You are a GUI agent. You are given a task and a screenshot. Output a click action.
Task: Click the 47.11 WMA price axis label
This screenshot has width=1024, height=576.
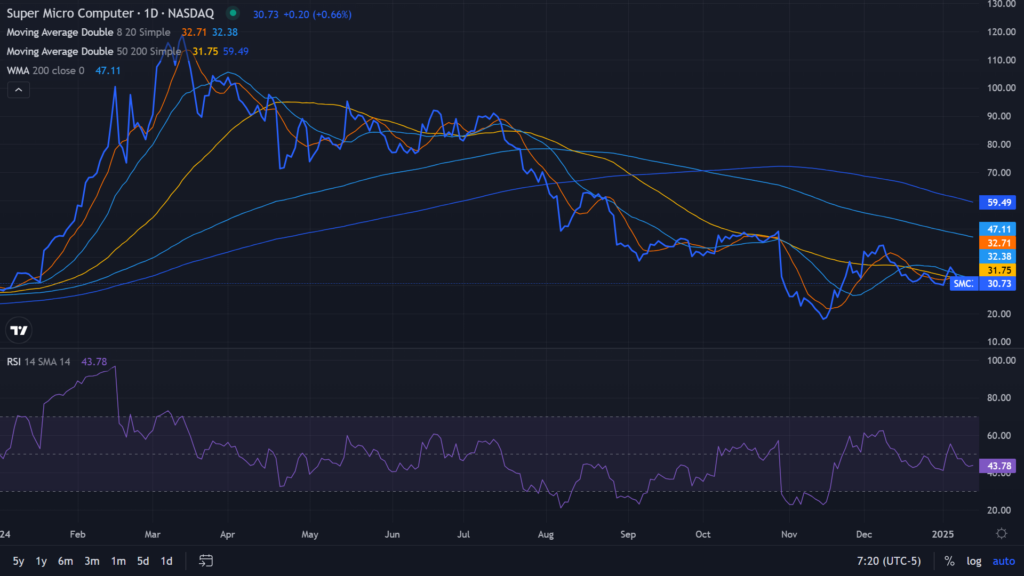pos(995,229)
